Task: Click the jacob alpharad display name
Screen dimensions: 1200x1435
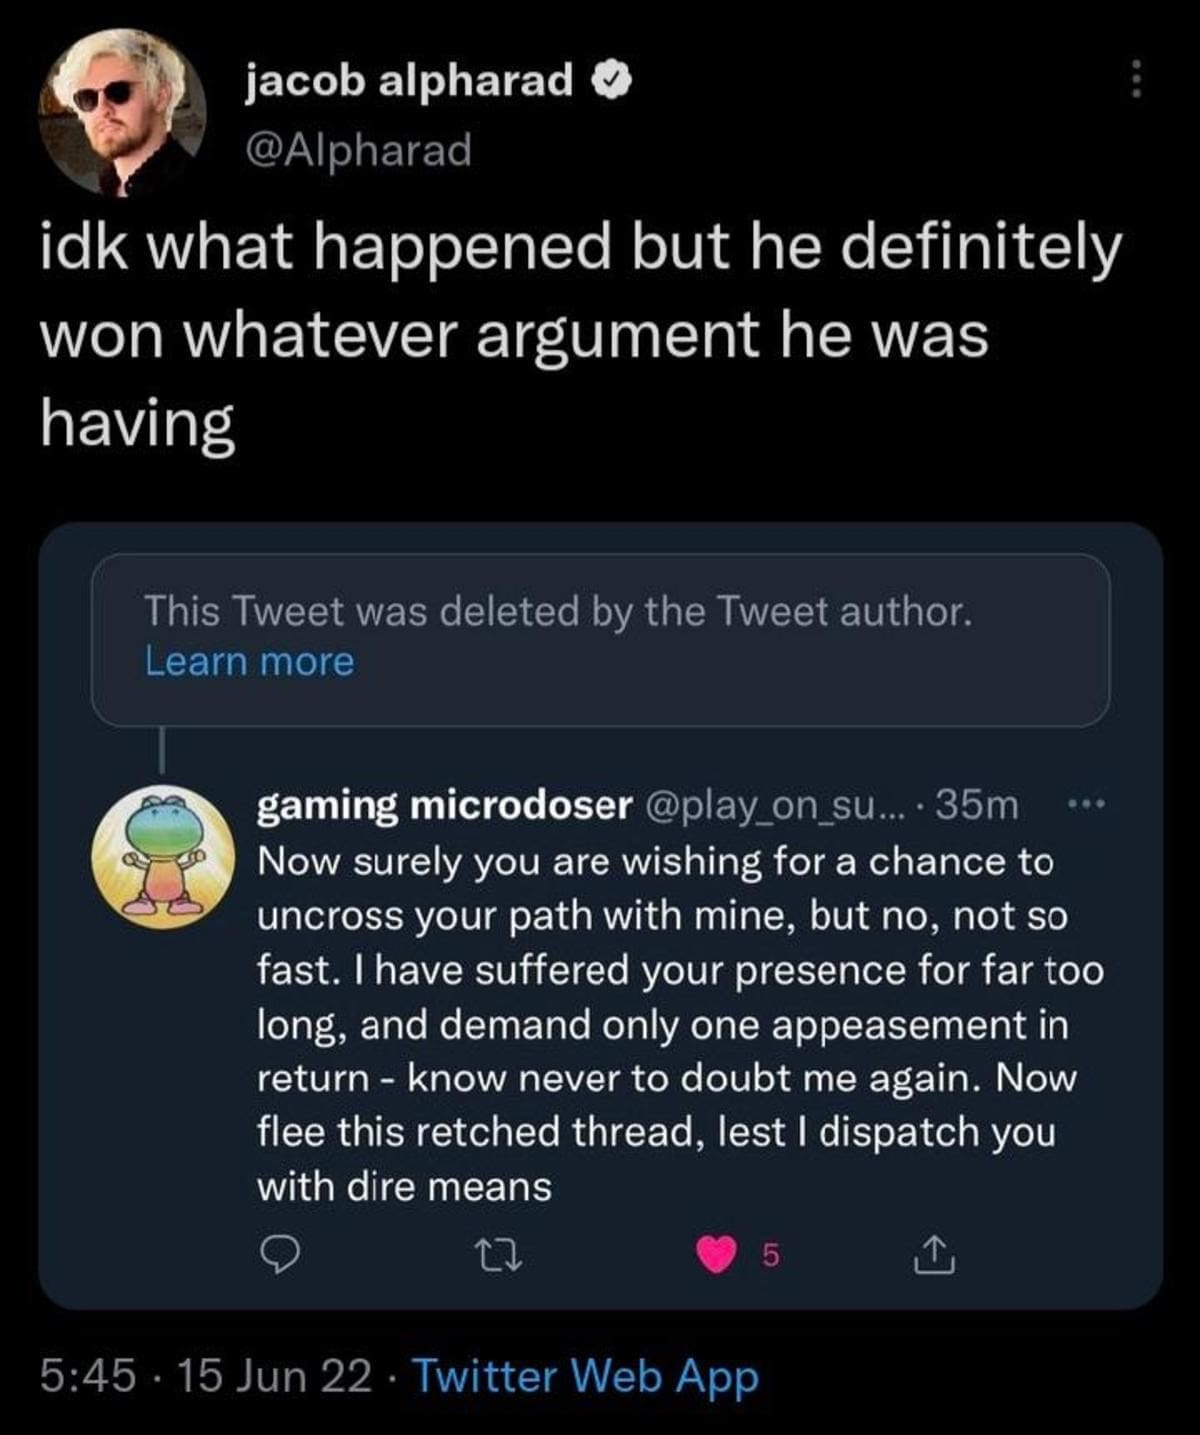Action: tap(410, 80)
